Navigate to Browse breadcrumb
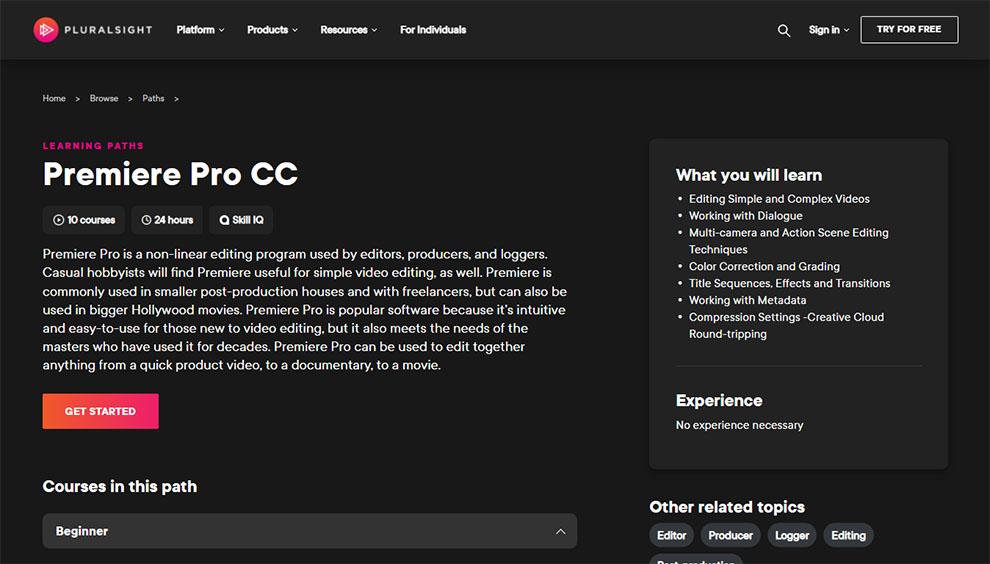This screenshot has height=564, width=990. (x=104, y=99)
